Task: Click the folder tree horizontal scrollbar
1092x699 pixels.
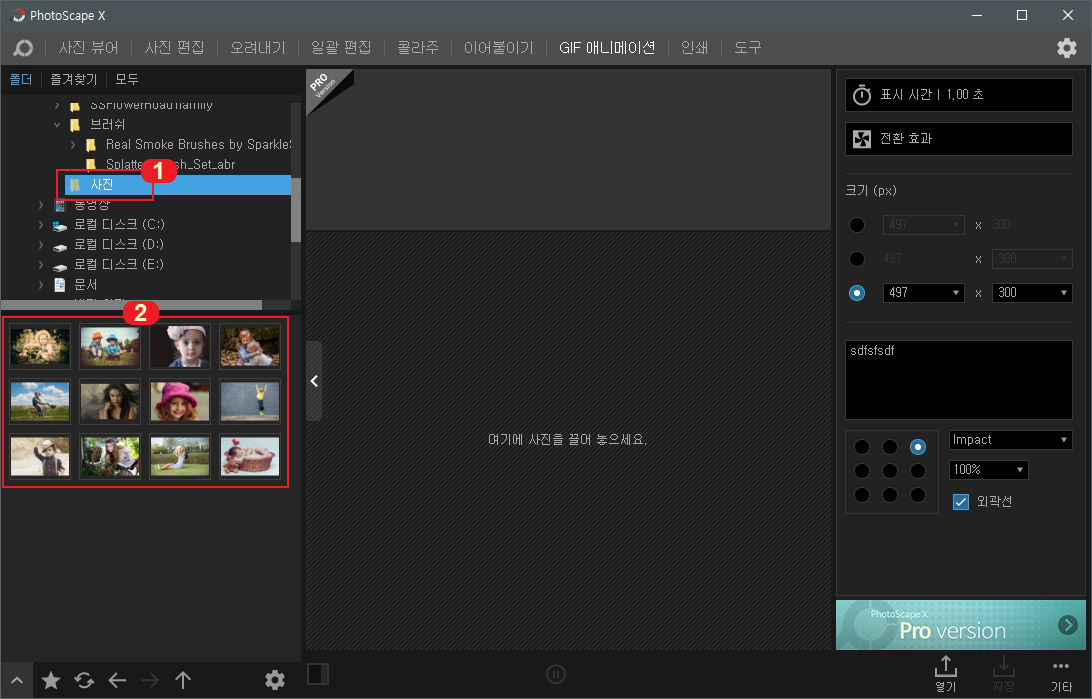Action: tap(131, 305)
